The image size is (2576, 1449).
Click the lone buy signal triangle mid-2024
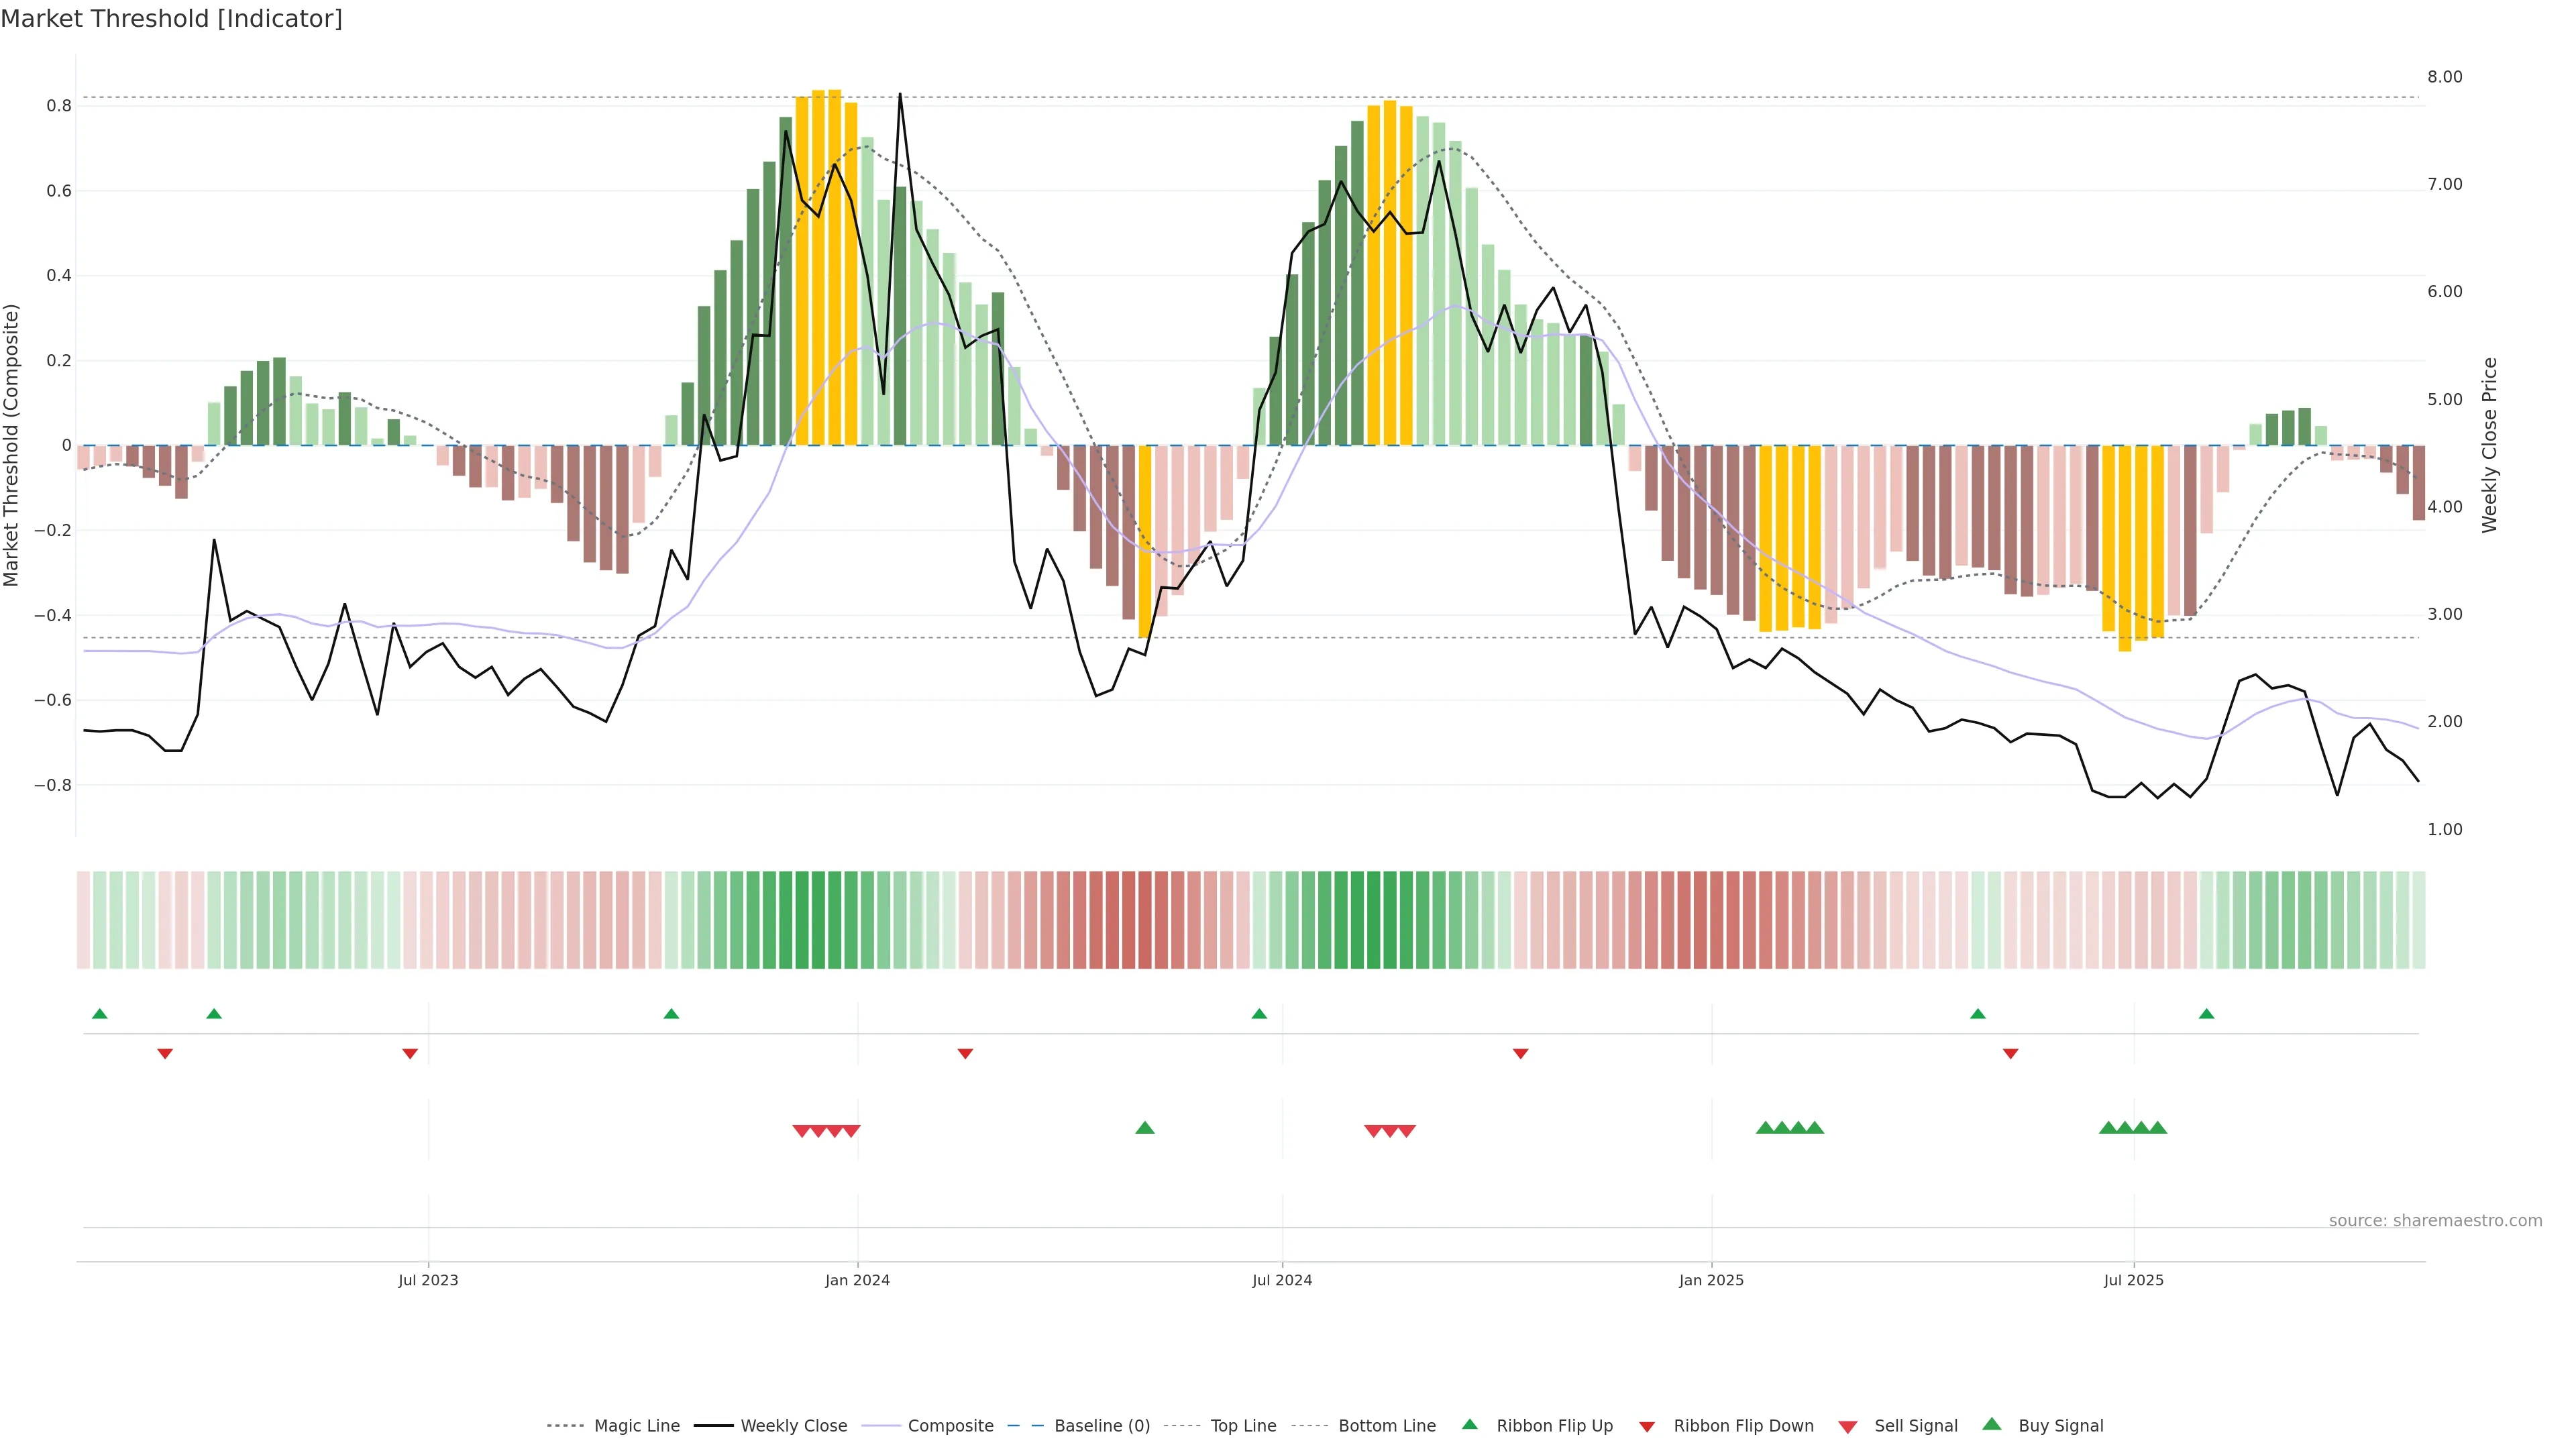click(1145, 1128)
